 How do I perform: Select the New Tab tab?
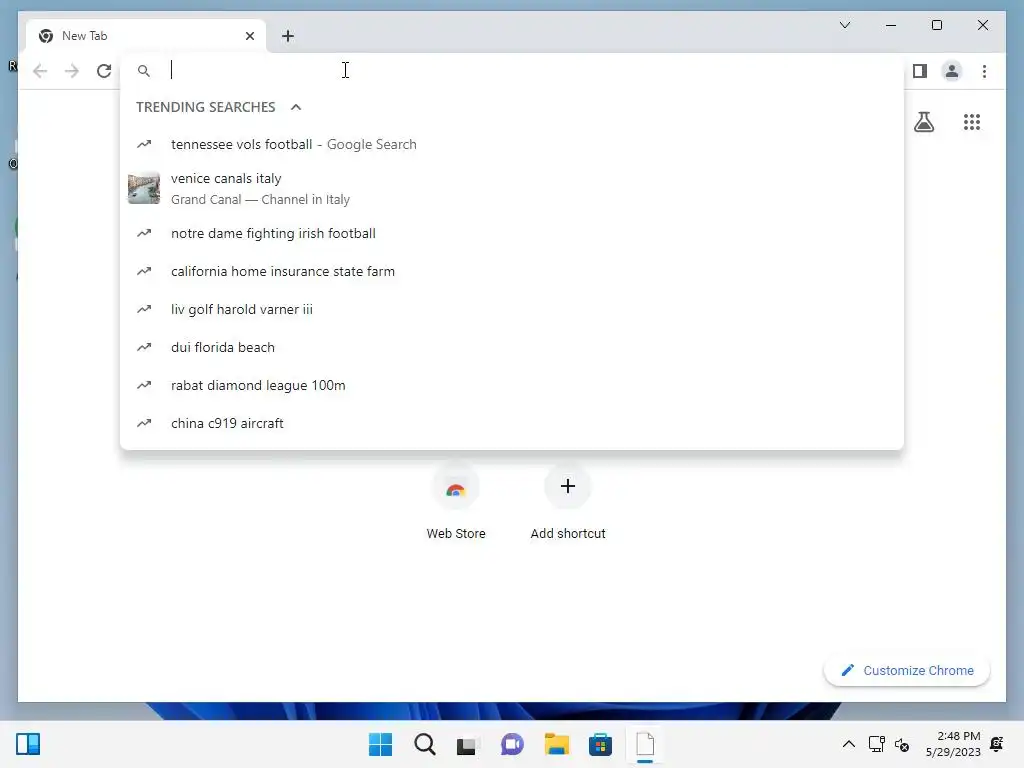(146, 36)
